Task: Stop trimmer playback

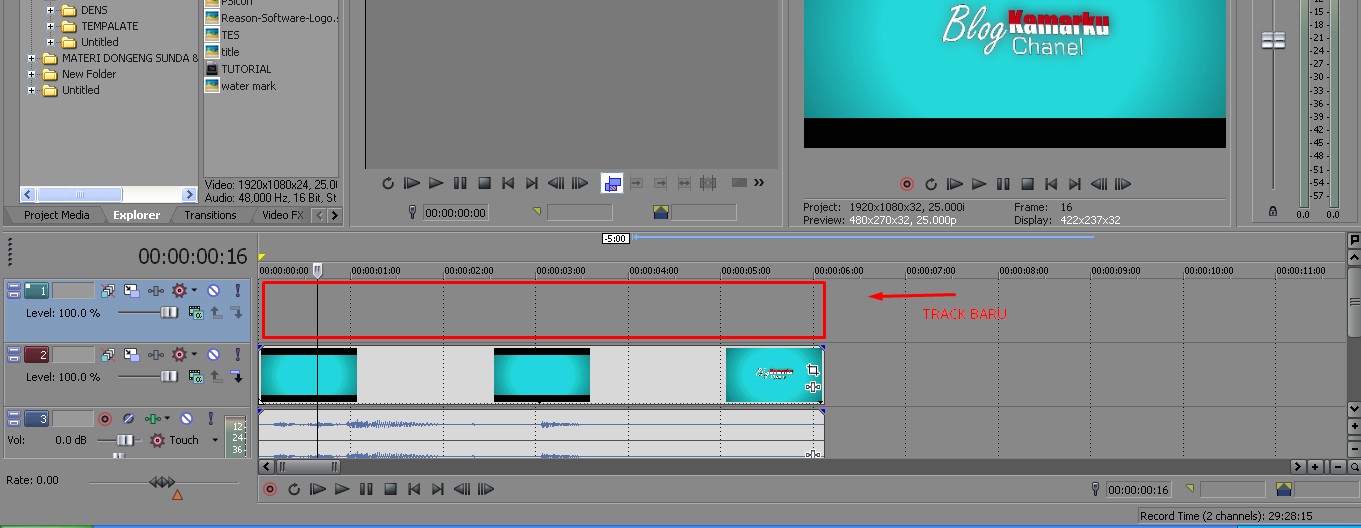Action: 484,183
